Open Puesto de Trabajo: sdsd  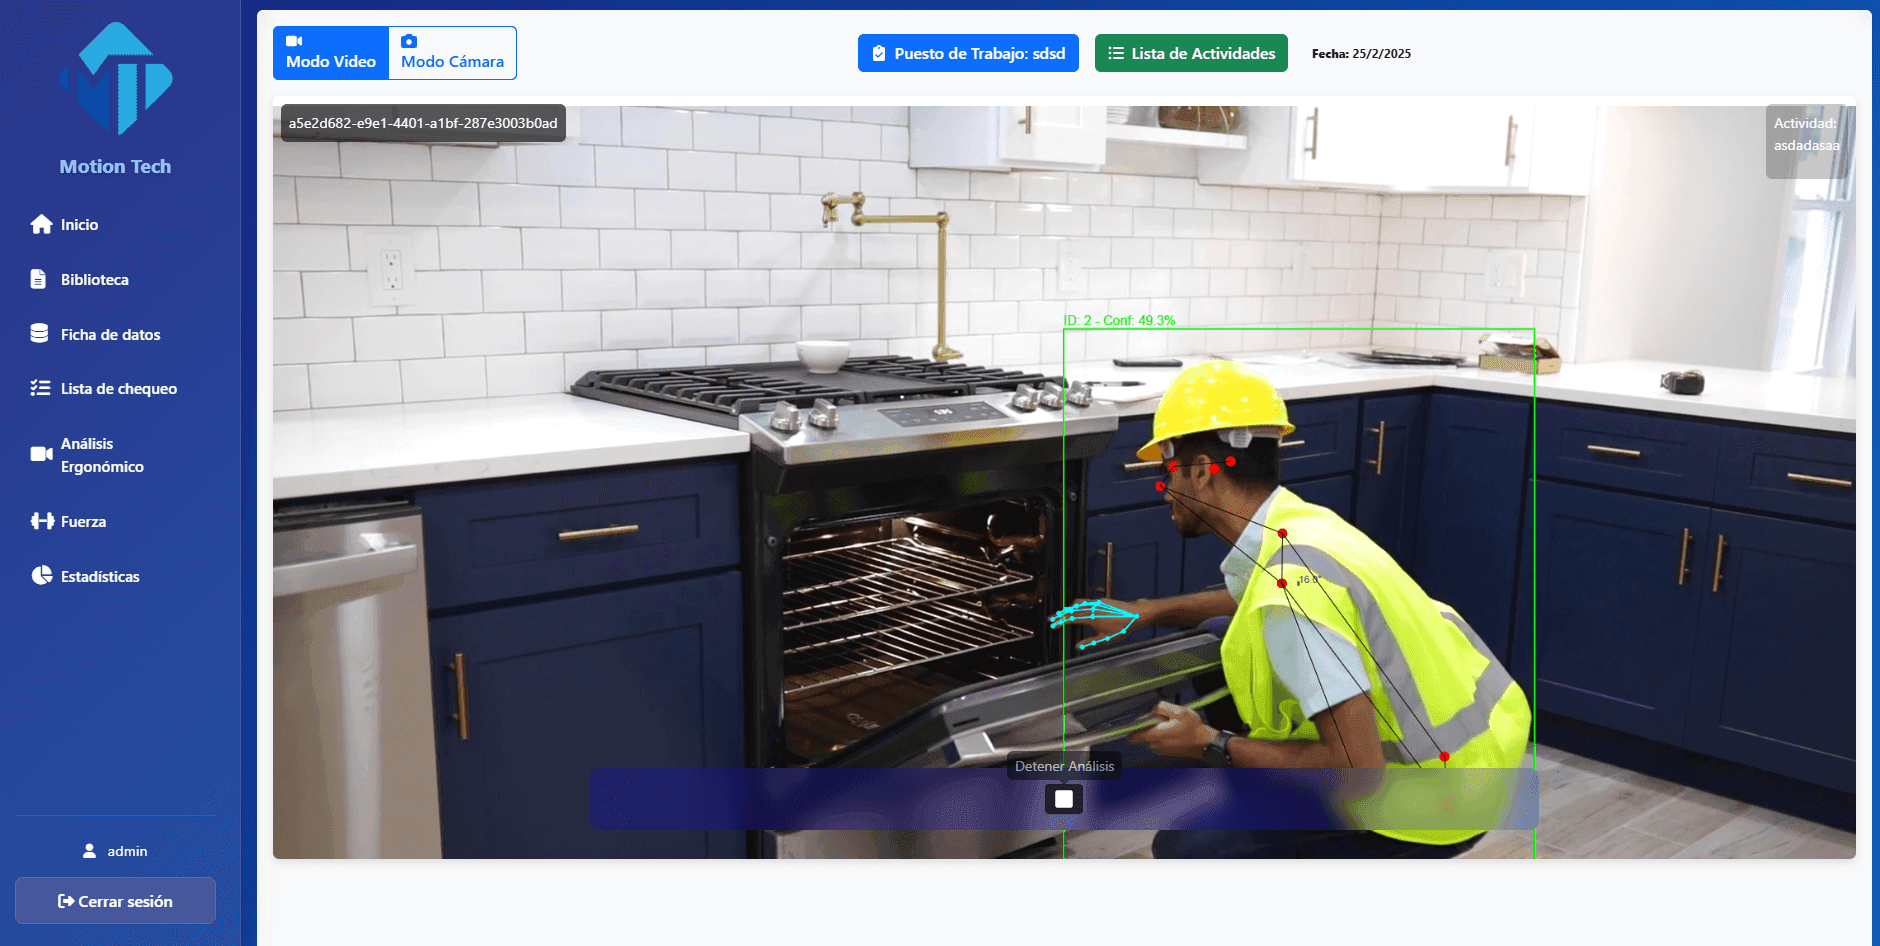coord(968,53)
